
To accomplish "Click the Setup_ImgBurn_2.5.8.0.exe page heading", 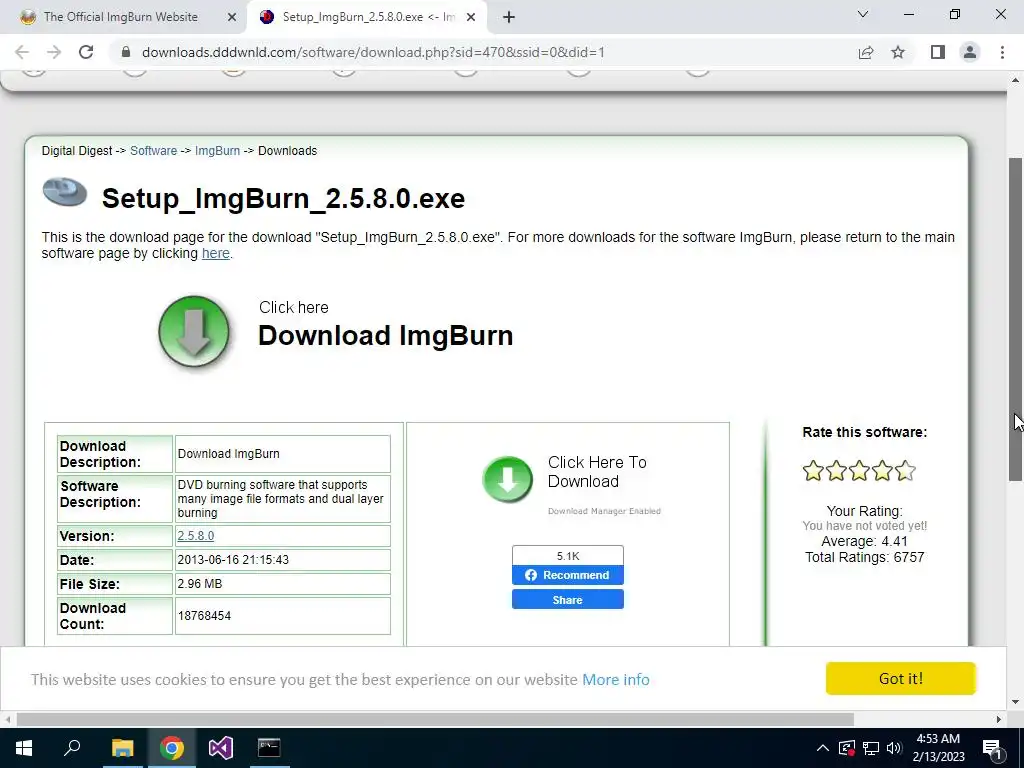I will 283,199.
